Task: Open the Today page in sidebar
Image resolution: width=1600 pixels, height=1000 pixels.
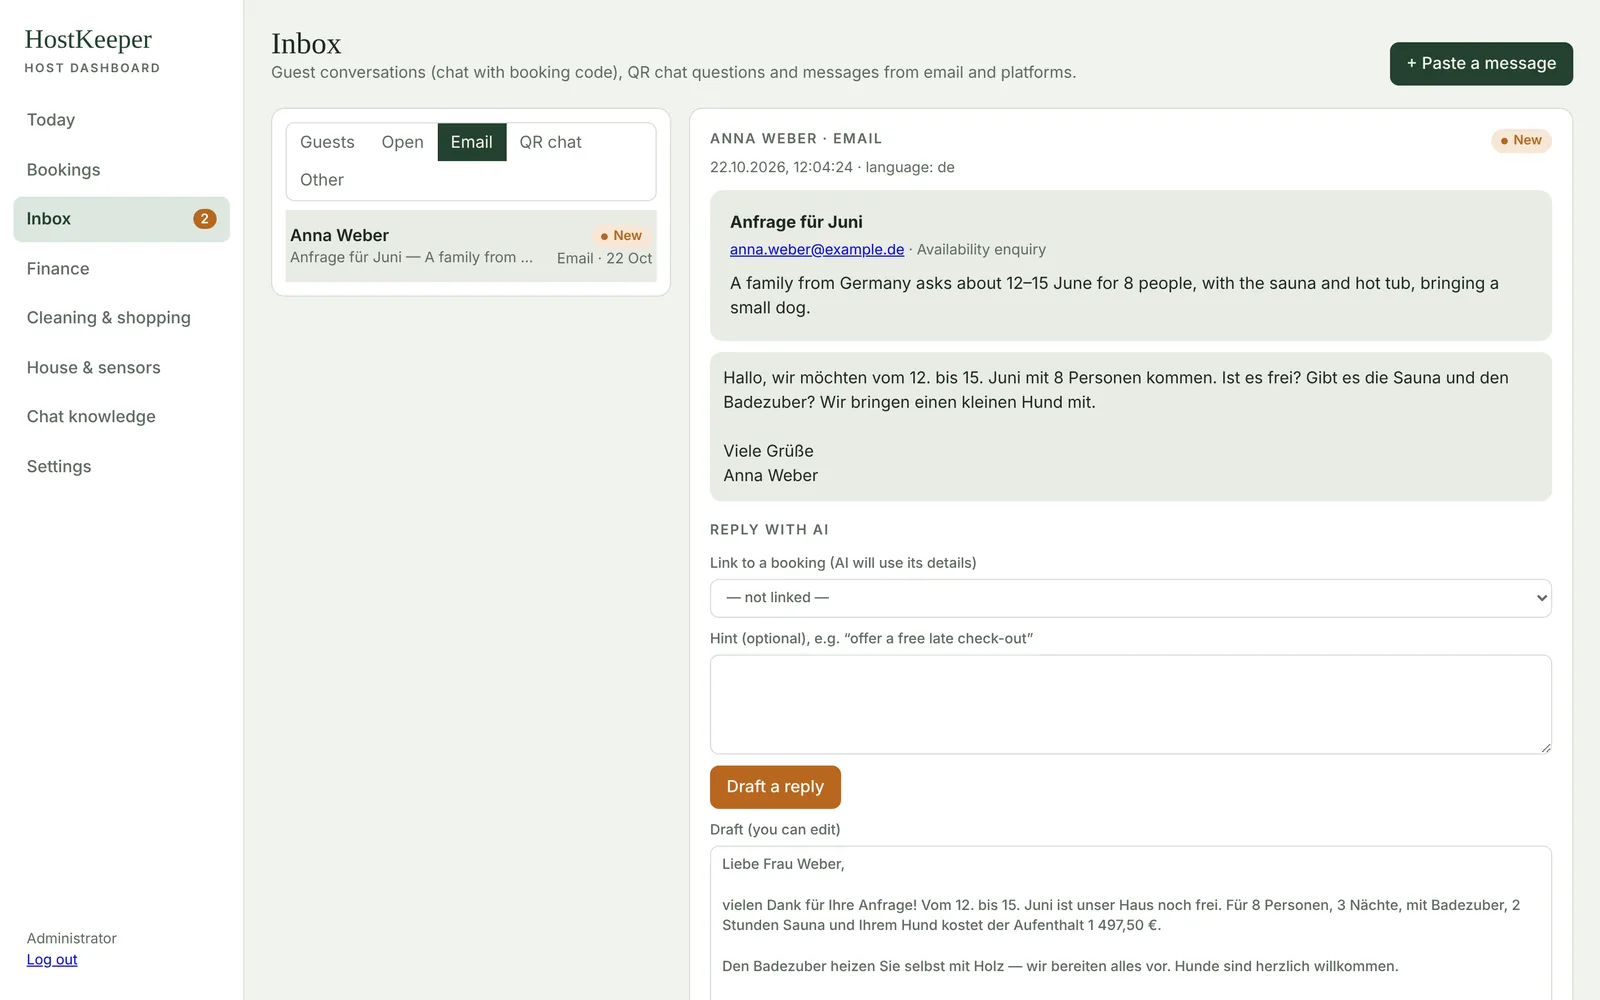Action: point(51,120)
